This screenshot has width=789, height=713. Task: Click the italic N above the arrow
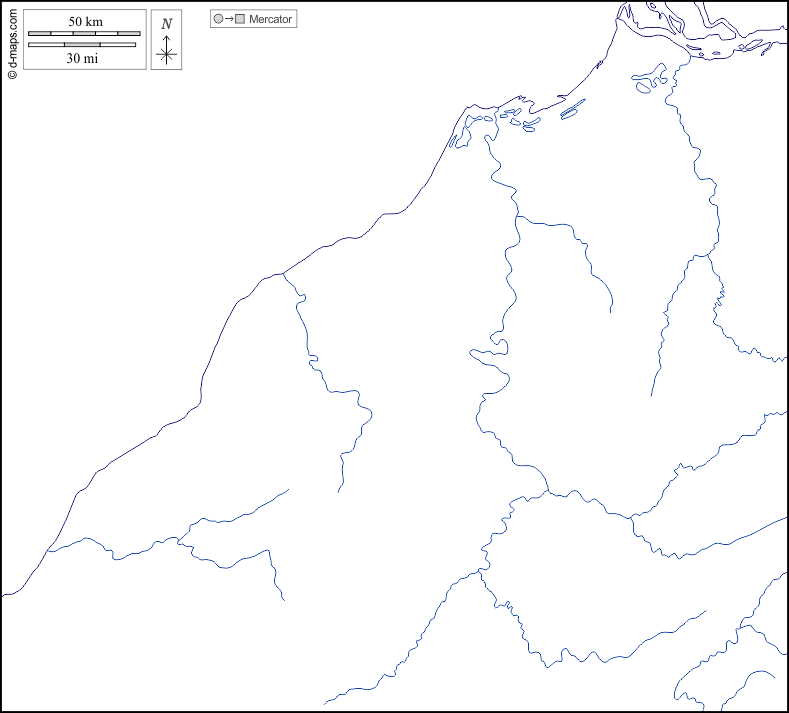pyautogui.click(x=166, y=23)
